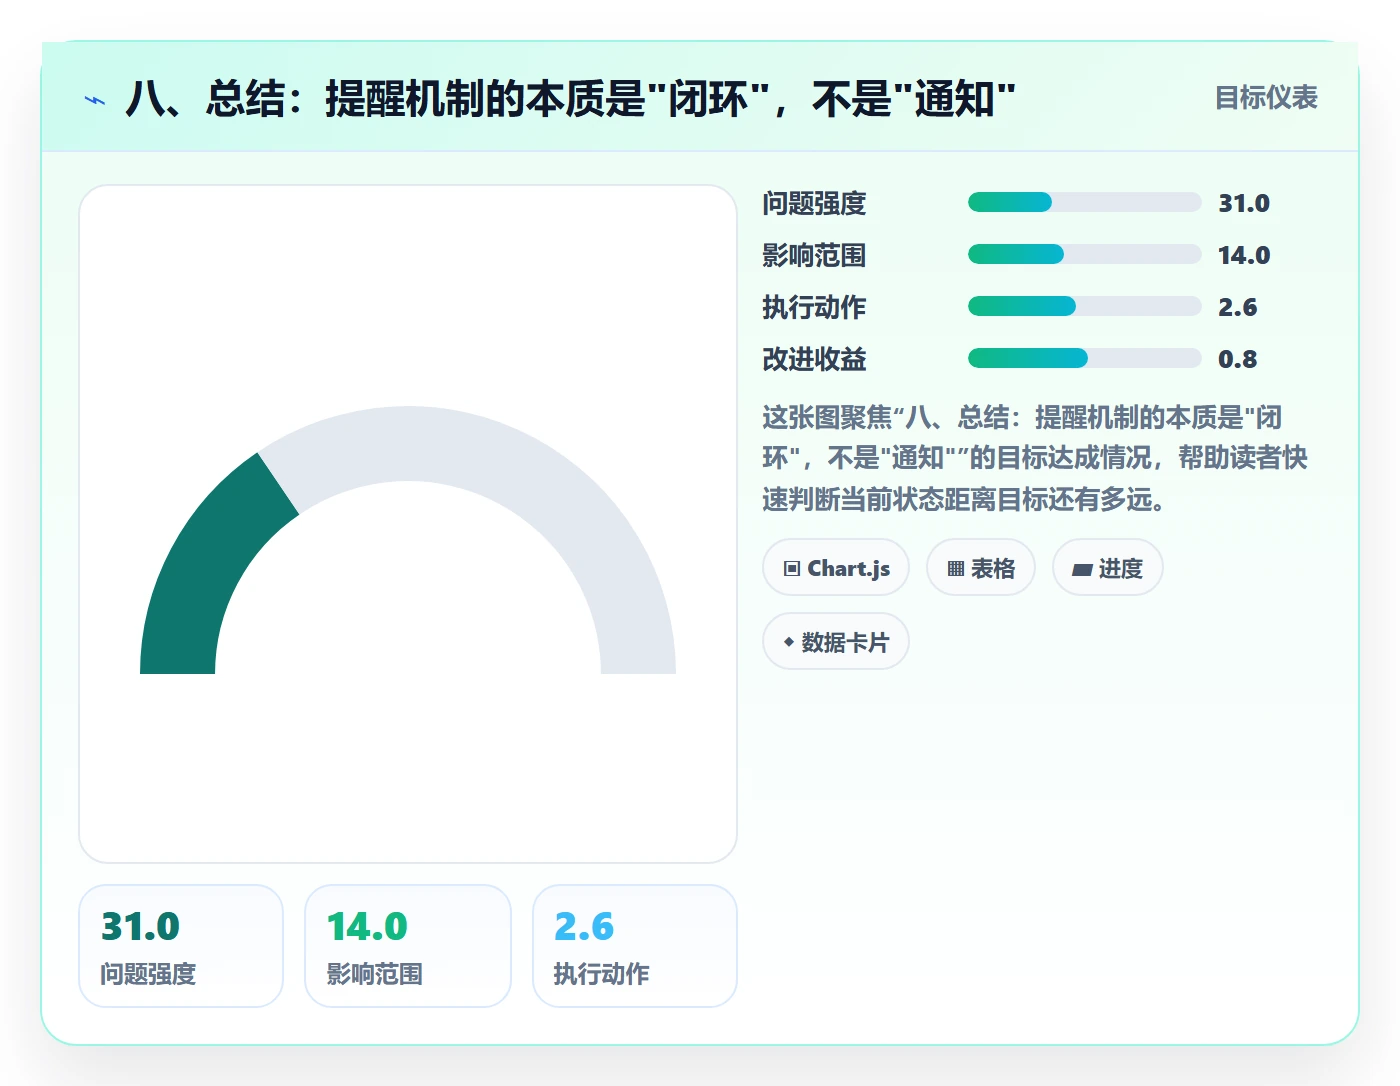1400x1086 pixels.
Task: Click the description paragraph starting 这张图聚焦
Action: 1035,458
